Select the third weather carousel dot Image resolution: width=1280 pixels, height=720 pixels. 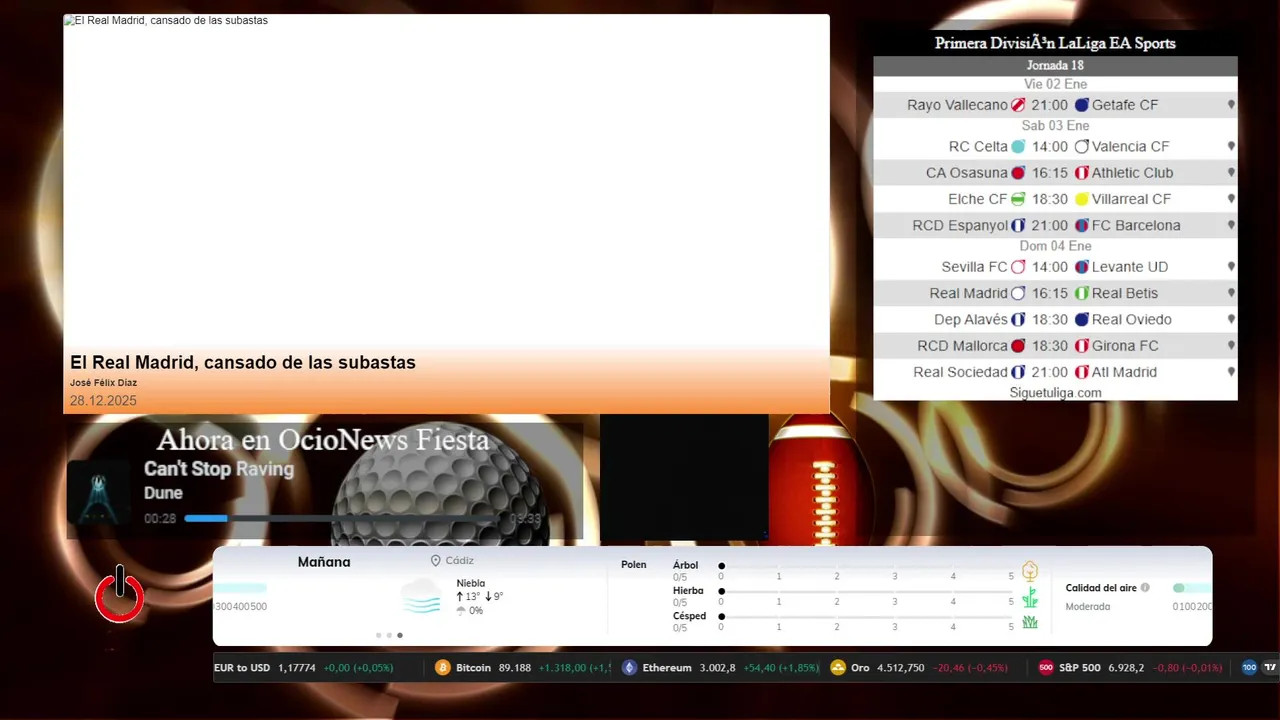(400, 635)
